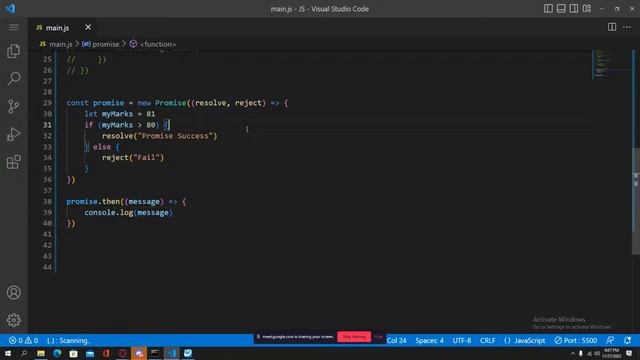Open the <function> breadcrumb item

coord(153,44)
